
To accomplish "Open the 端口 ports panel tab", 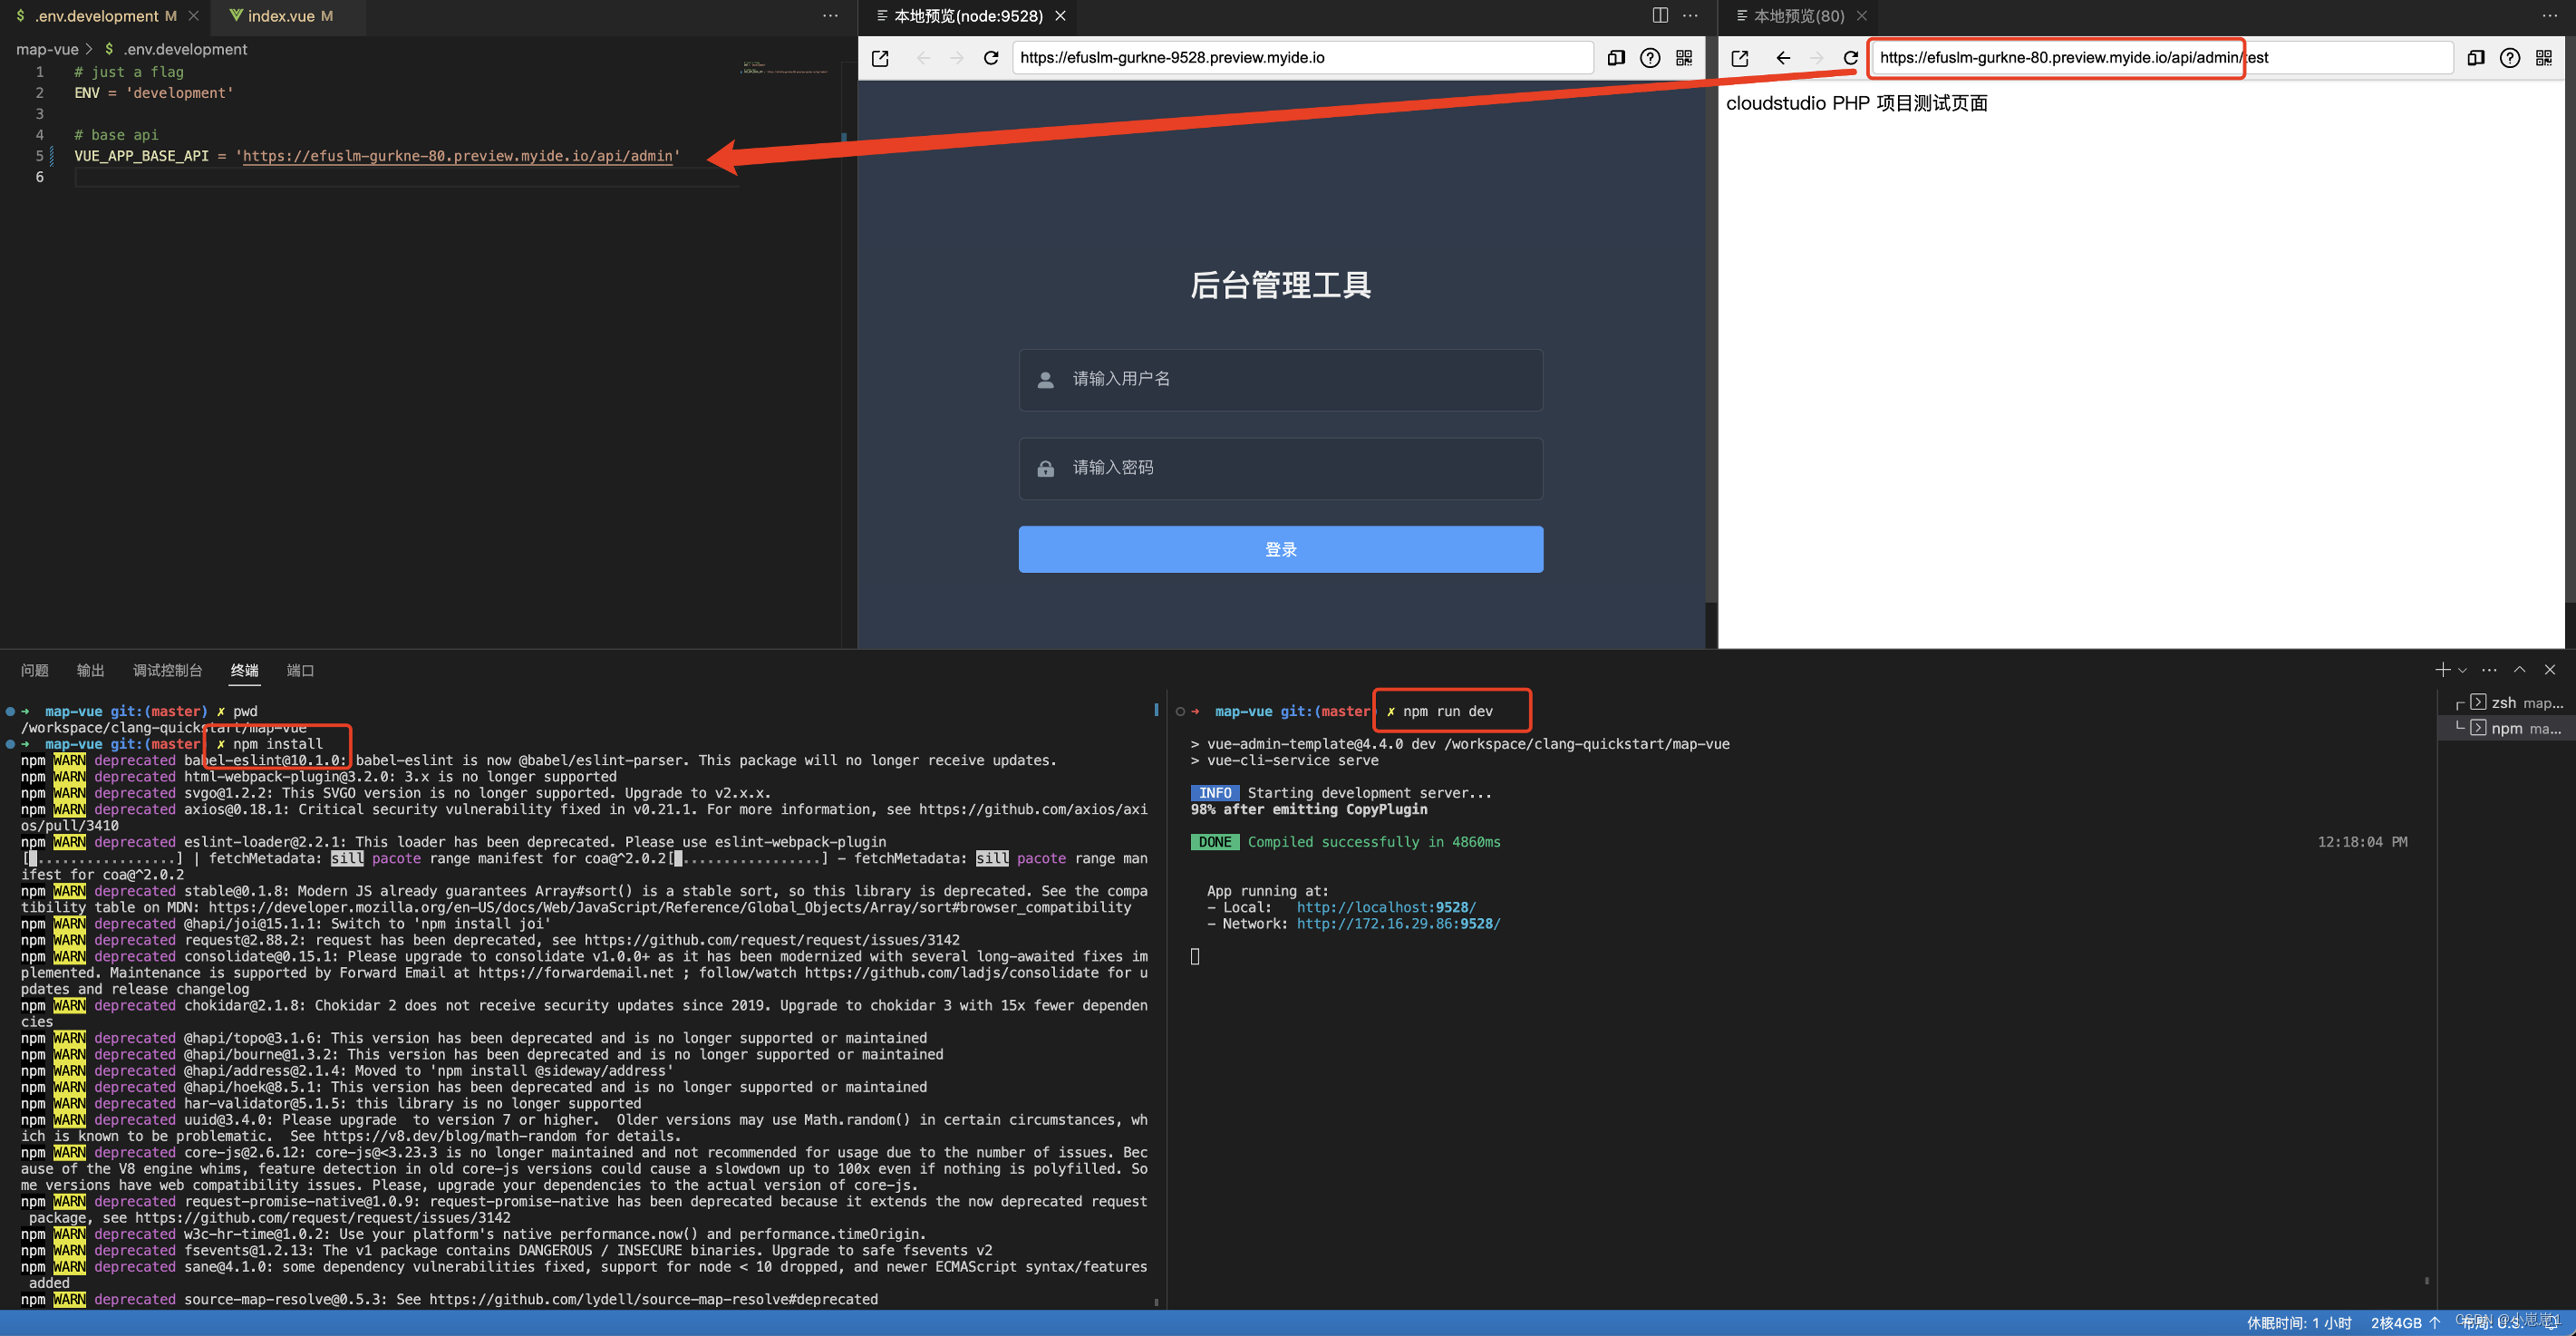I will pos(300,670).
